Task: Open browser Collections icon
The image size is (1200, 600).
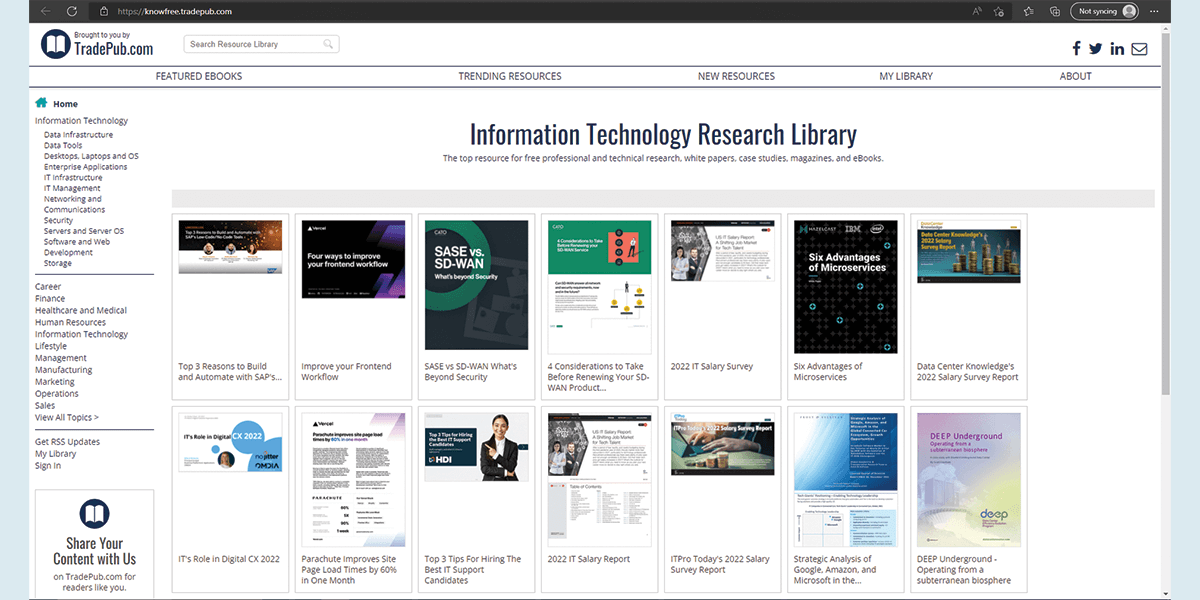Action: [1054, 11]
